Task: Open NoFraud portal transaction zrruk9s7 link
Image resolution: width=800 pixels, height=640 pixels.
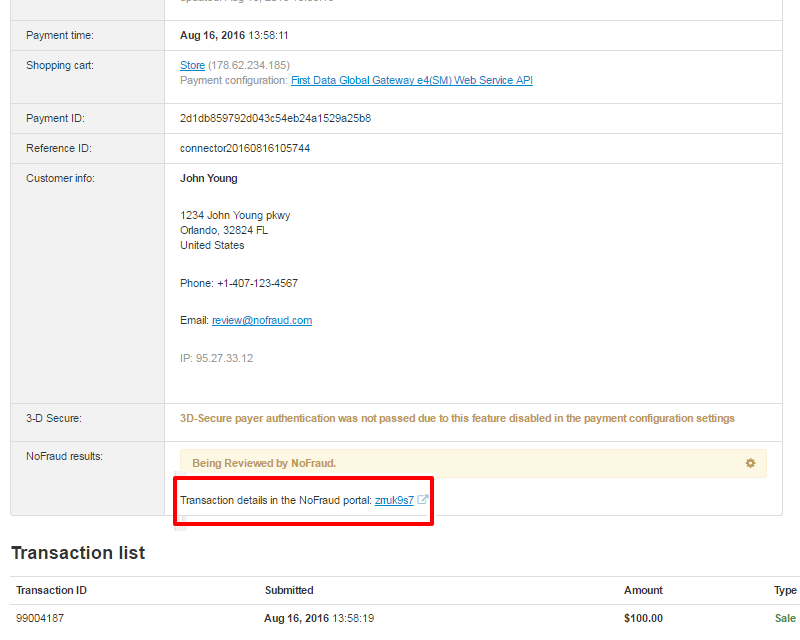Action: point(394,500)
